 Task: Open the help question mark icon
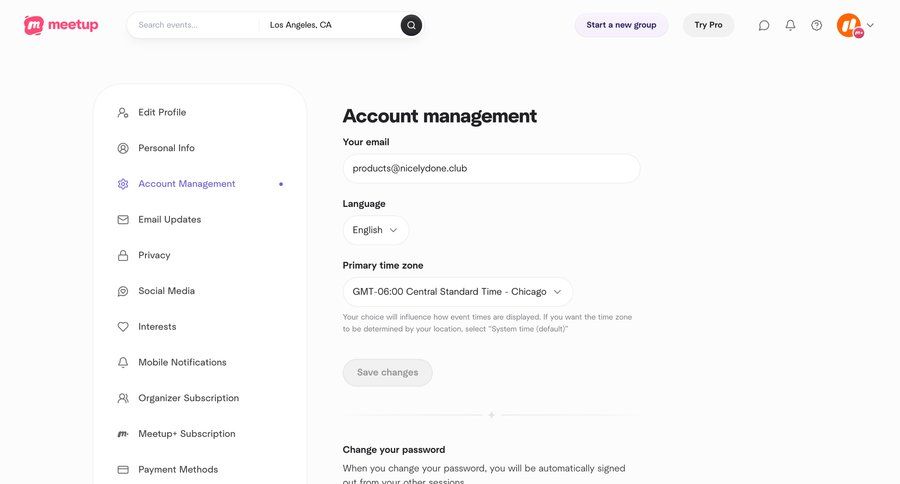coord(816,25)
